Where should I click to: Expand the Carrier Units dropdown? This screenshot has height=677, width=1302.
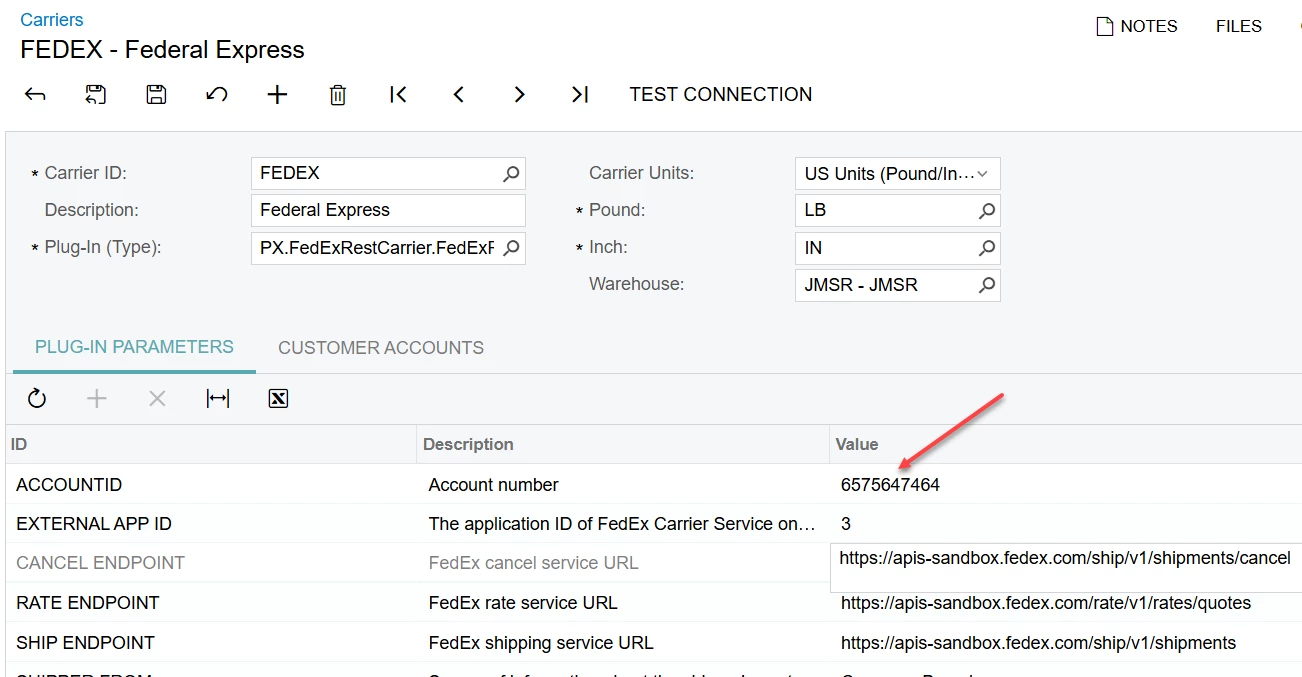[x=982, y=174]
